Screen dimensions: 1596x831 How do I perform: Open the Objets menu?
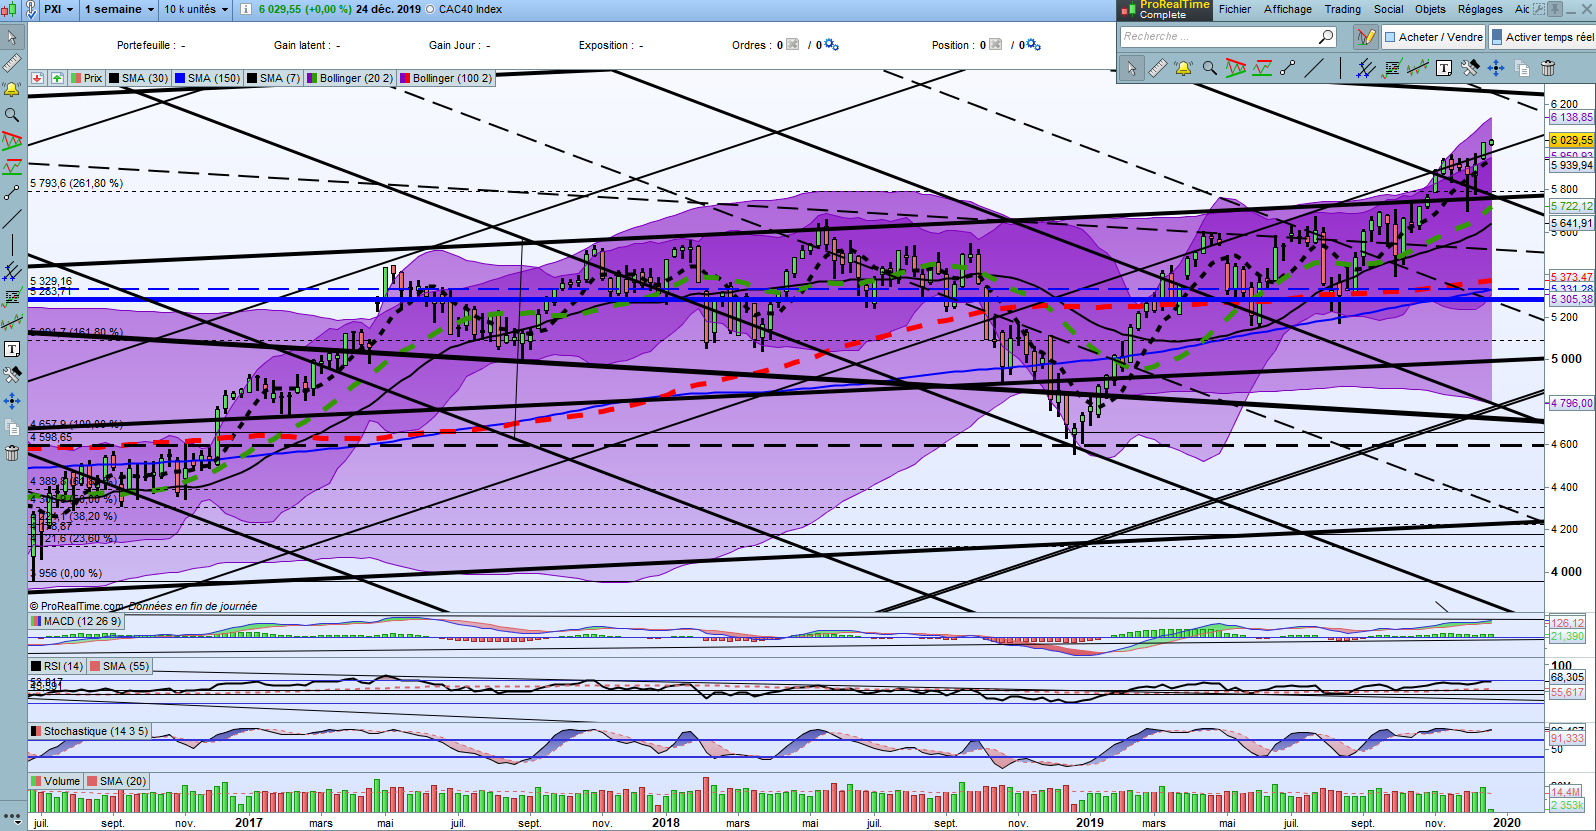pyautogui.click(x=1430, y=9)
